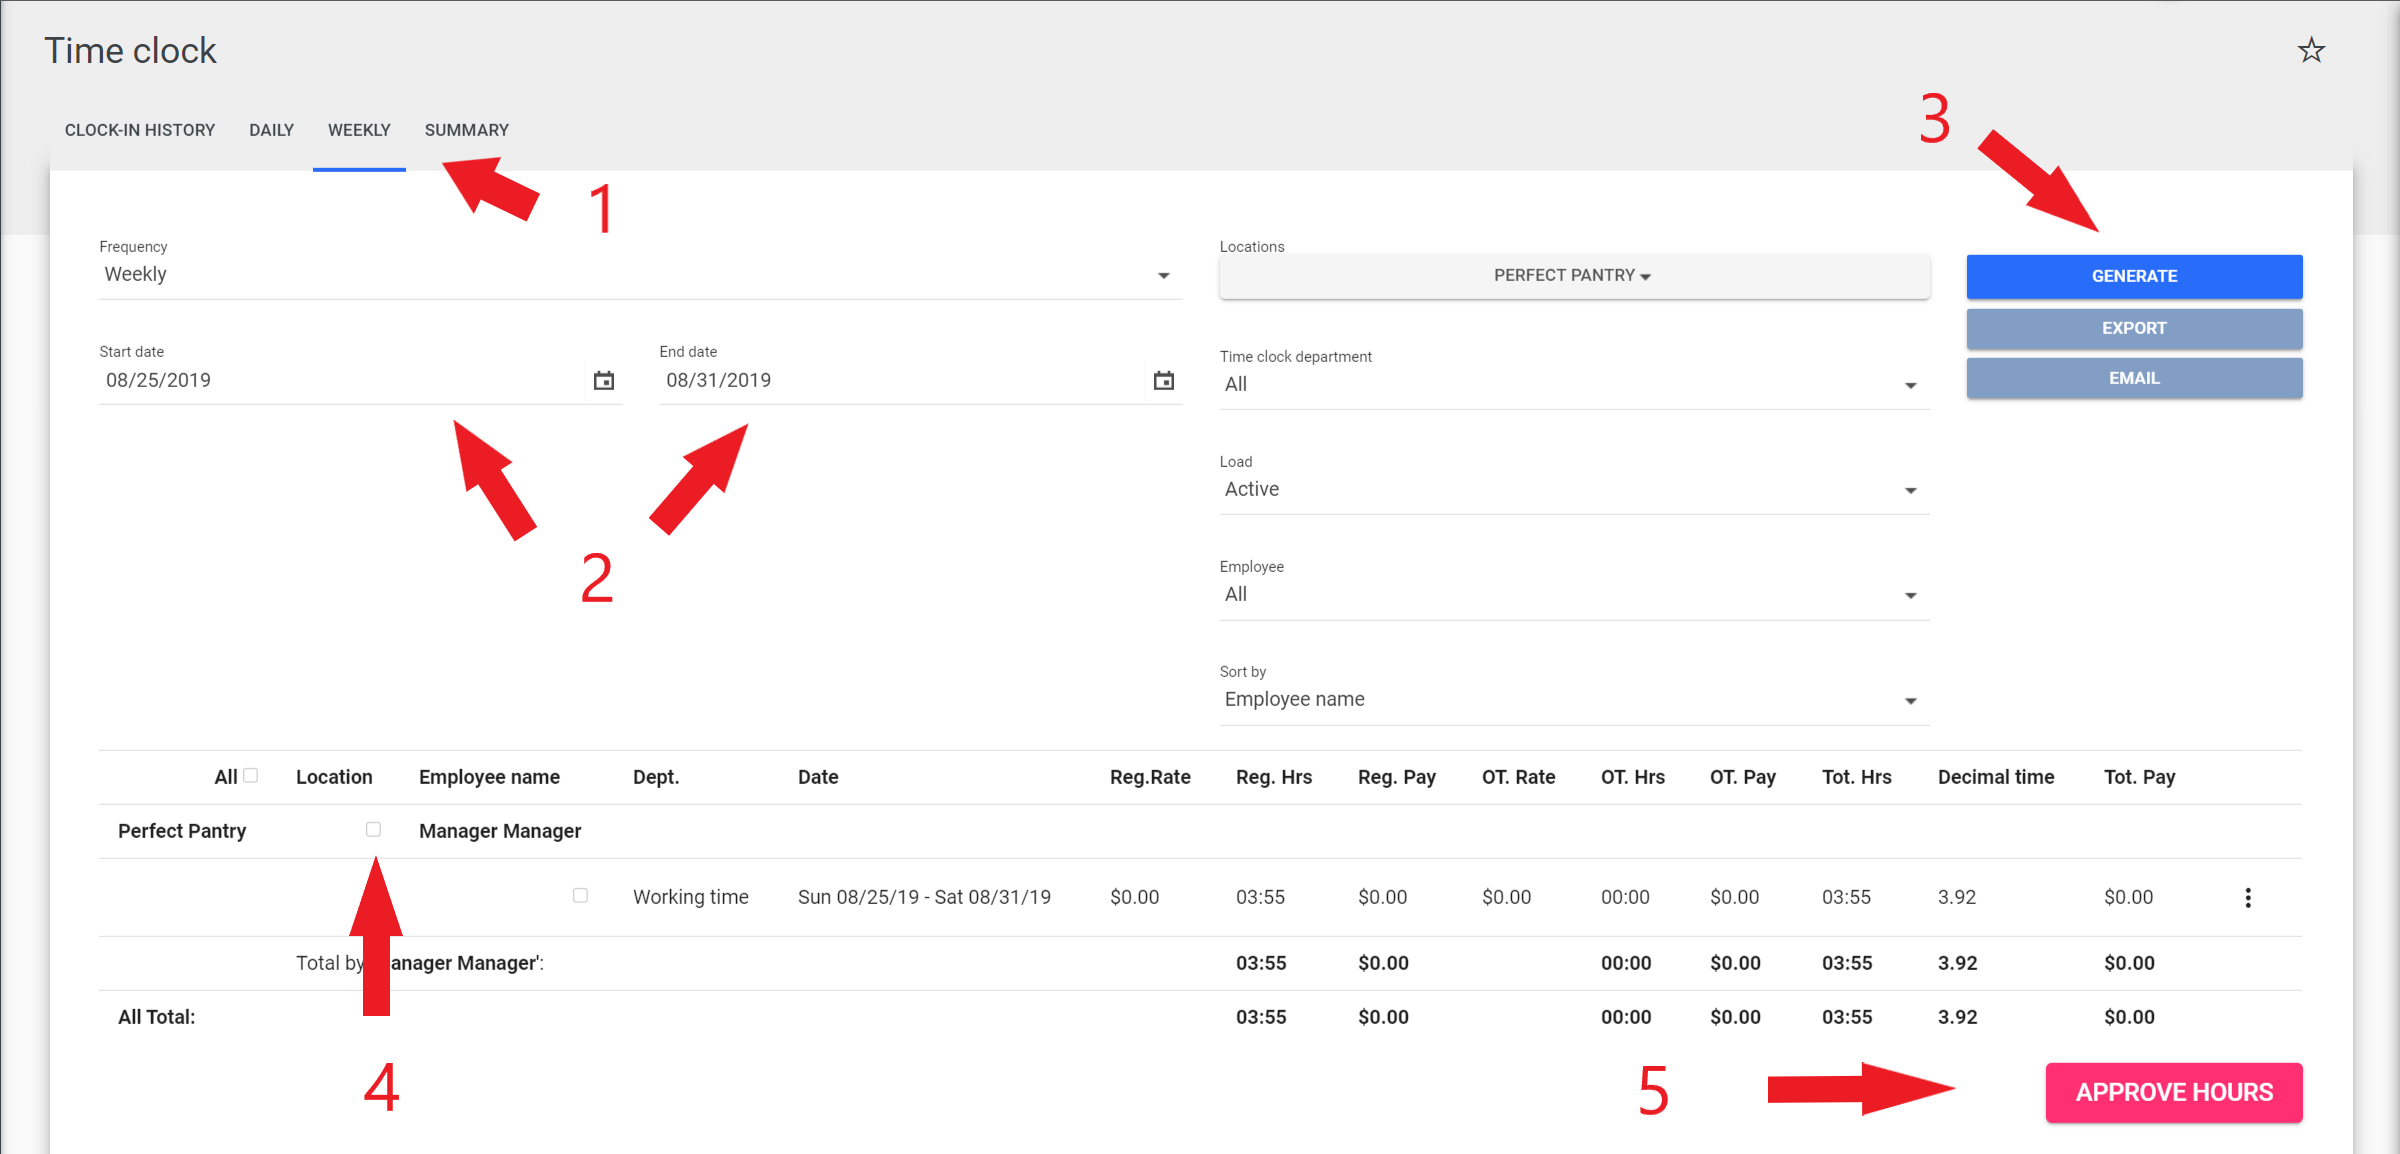Go to the Clock-in History tab
The width and height of the screenshot is (2400, 1154).
pos(140,131)
